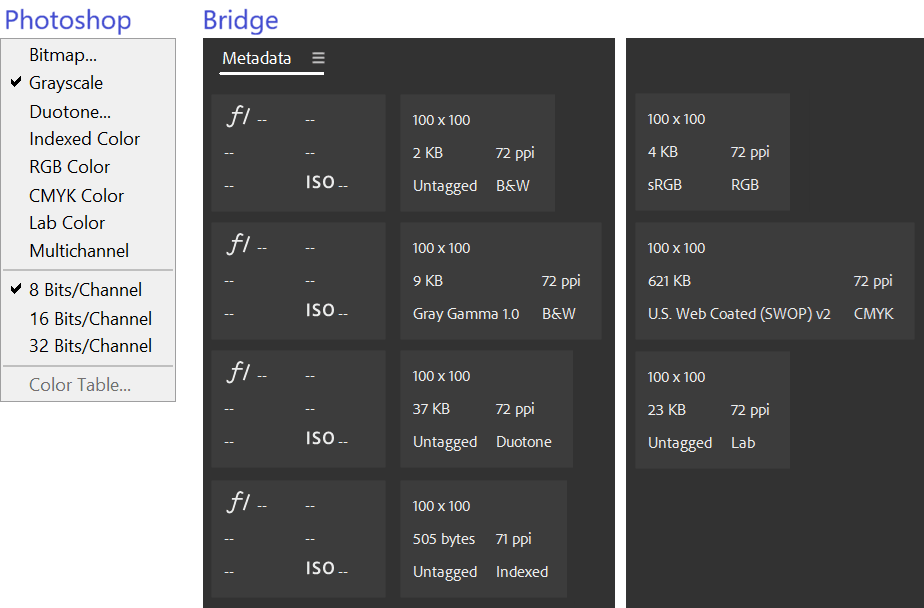924x608 pixels.
Task: Click the ISO icon on the topmost metadata placard
Action: pyautogui.click(x=320, y=183)
